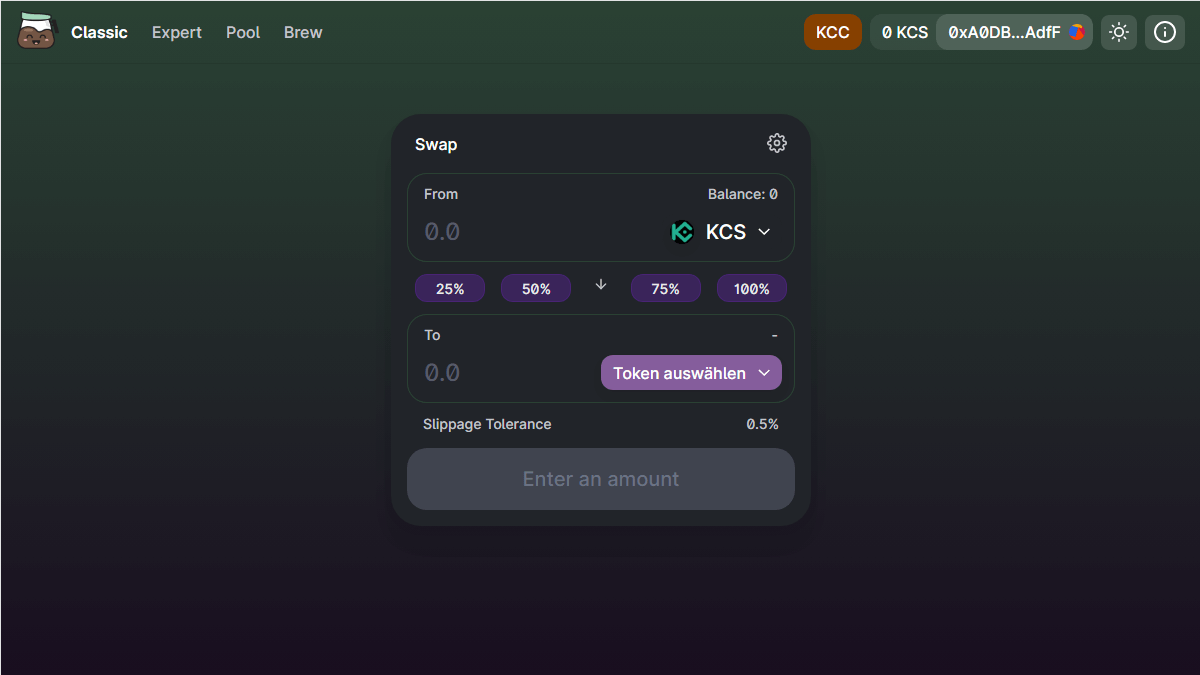Select the 25% amount button
This screenshot has height=675, width=1200.
pos(450,289)
